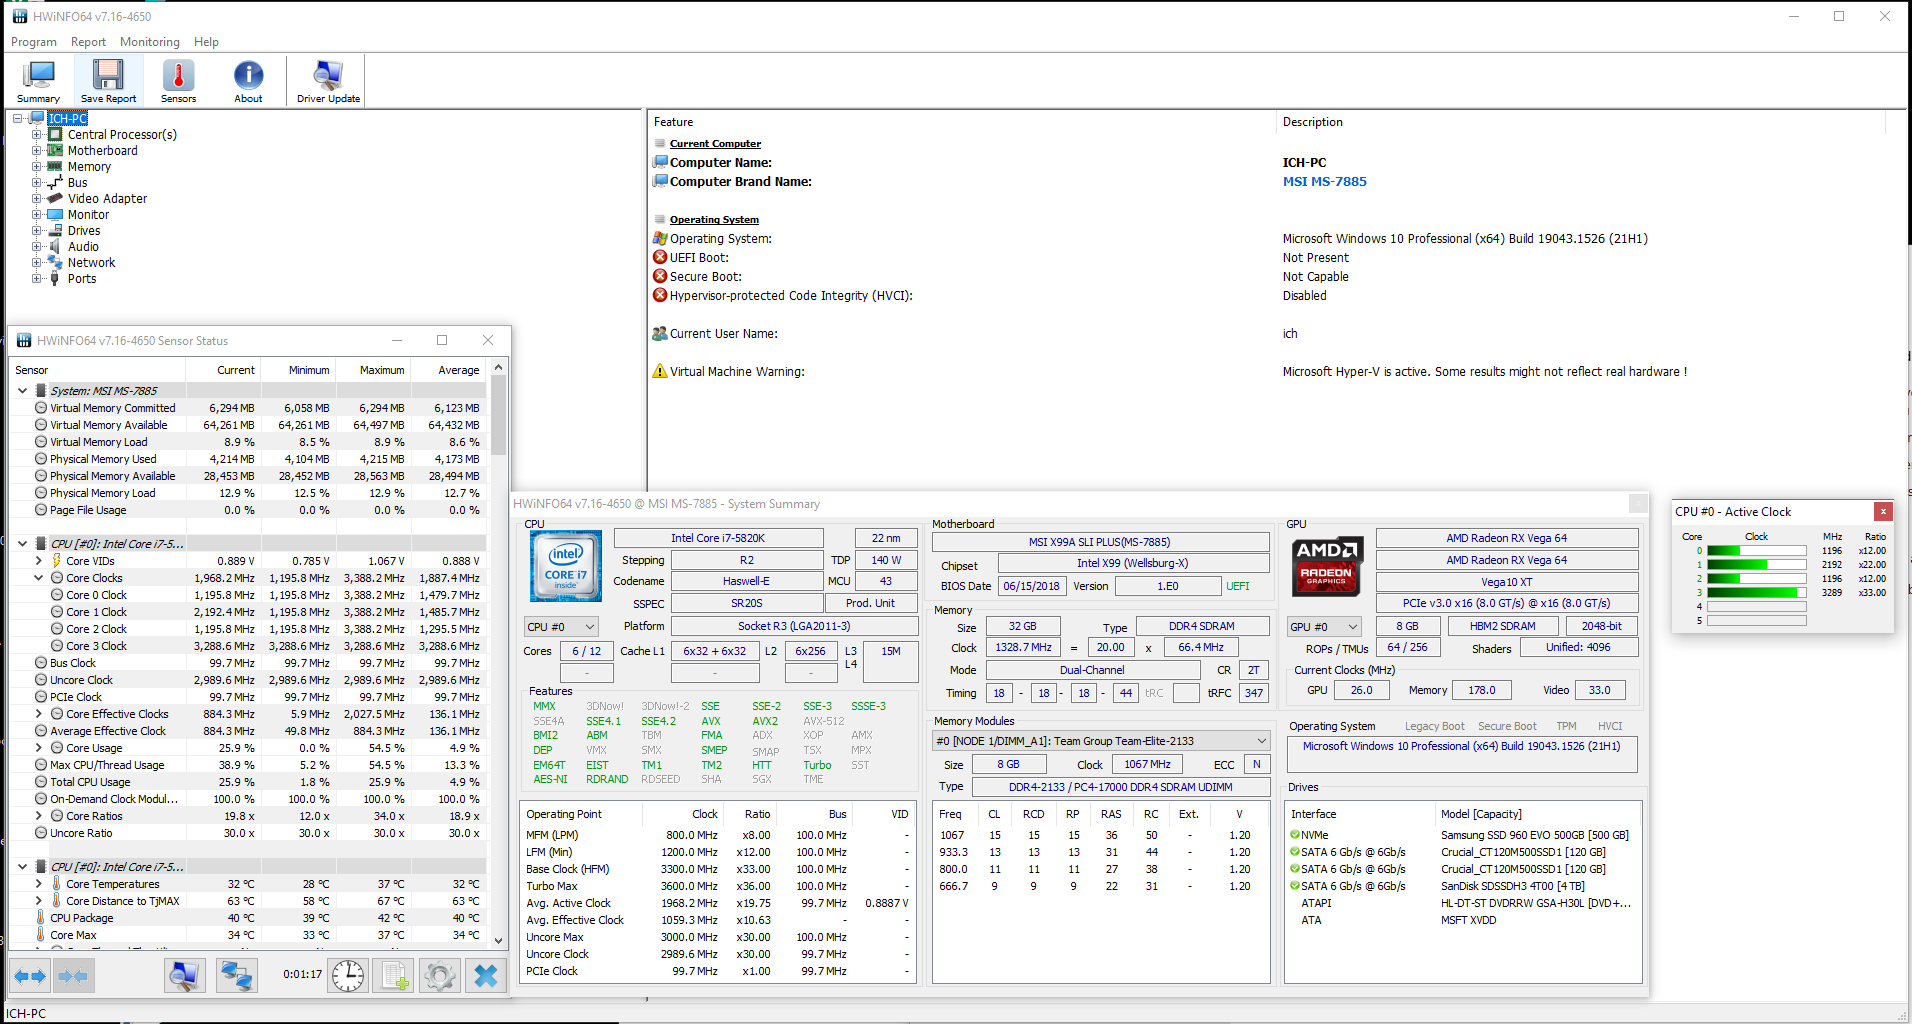1912x1024 pixels.
Task: Click the Core 3 active clock bar
Action: (x=1756, y=593)
